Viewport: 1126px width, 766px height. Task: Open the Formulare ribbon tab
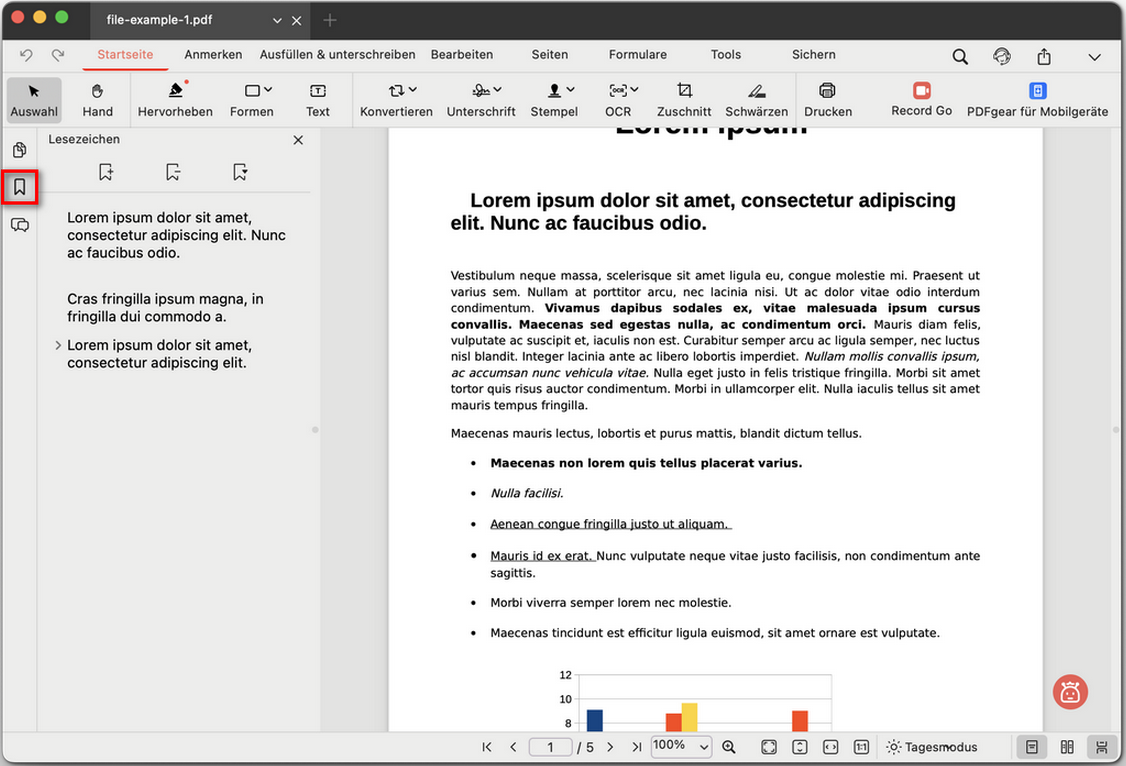point(637,55)
